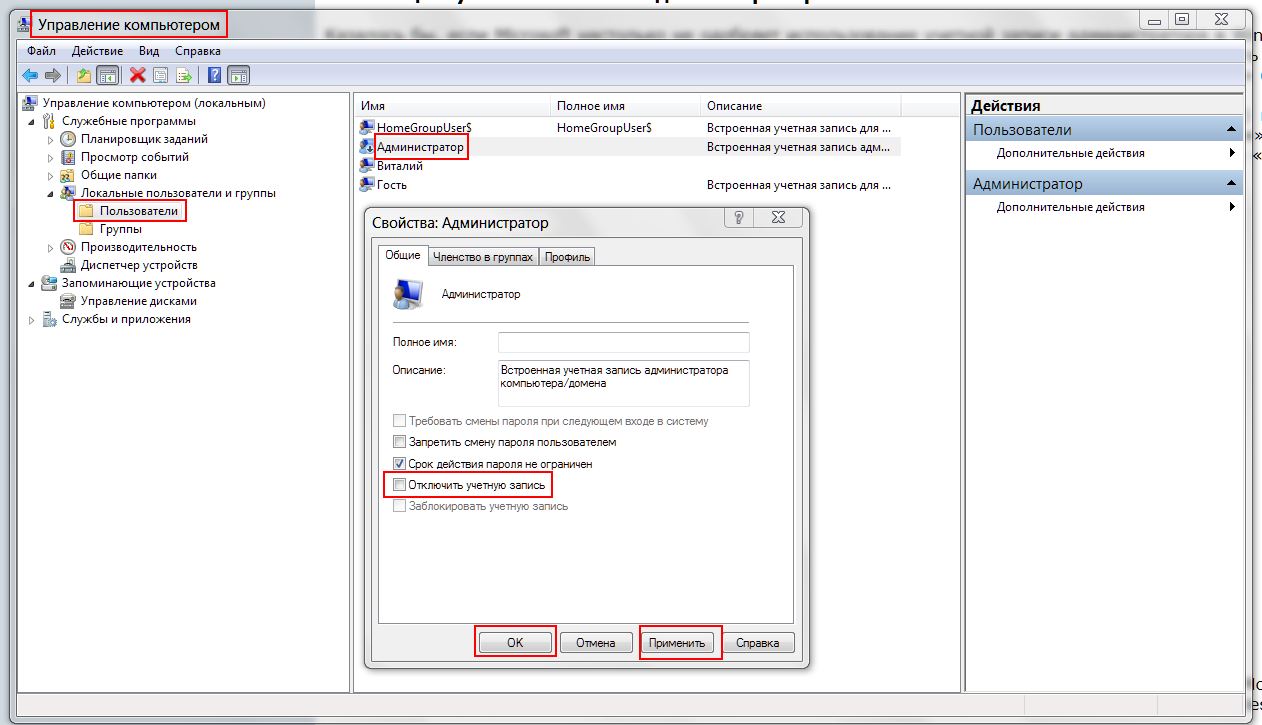Click the Общие папки icon
This screenshot has height=725, width=1262.
coord(68,175)
